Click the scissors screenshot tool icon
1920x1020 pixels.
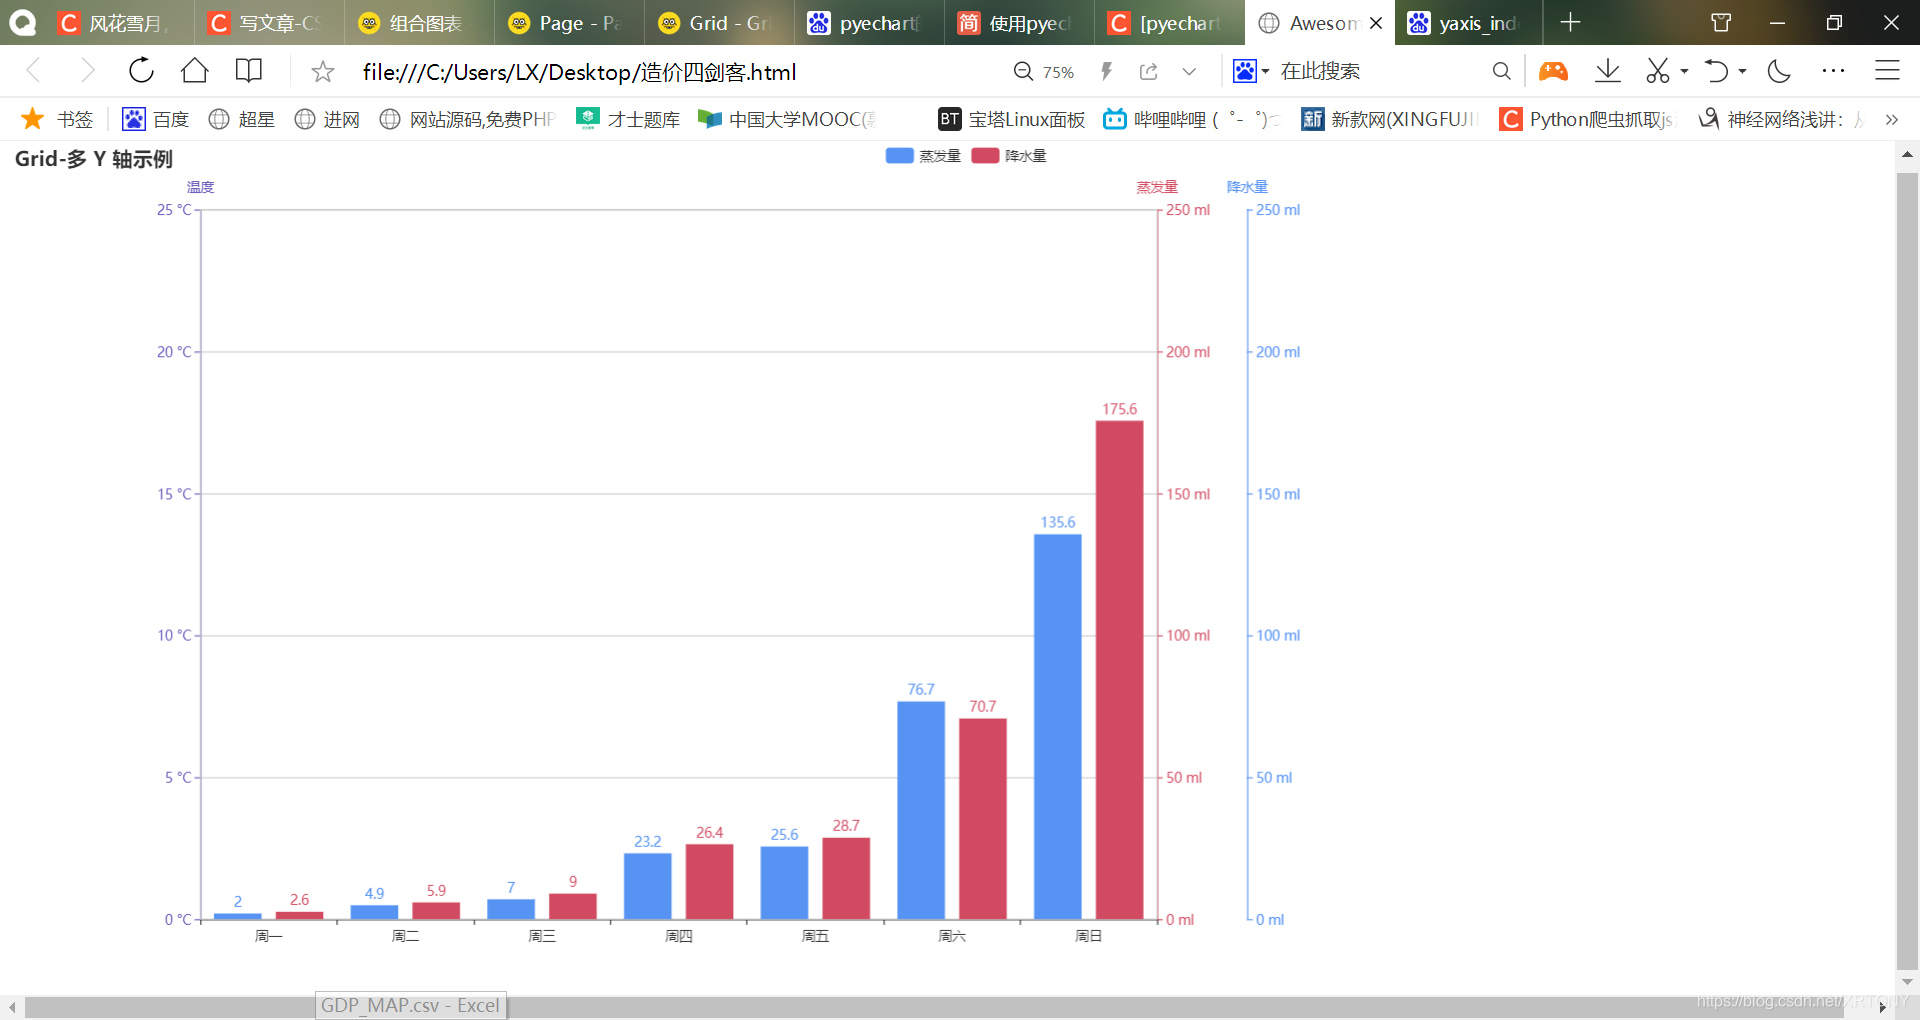[1658, 71]
